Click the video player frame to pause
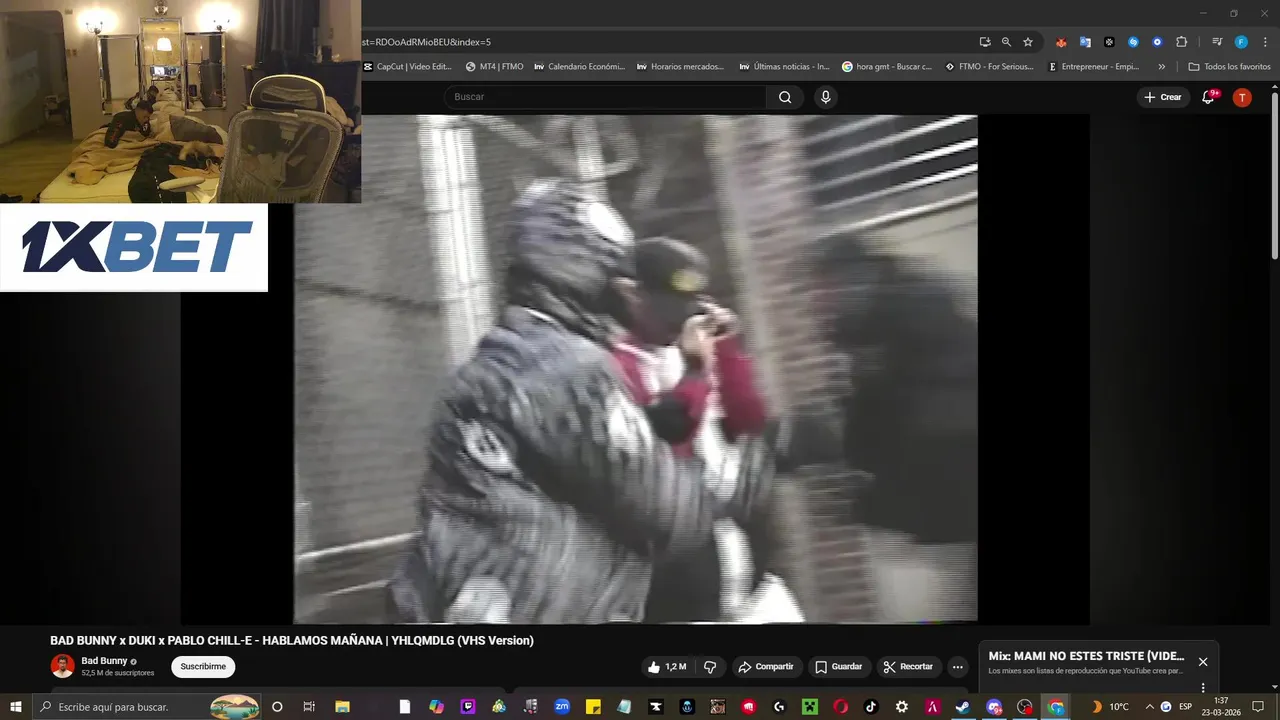 [x=635, y=369]
